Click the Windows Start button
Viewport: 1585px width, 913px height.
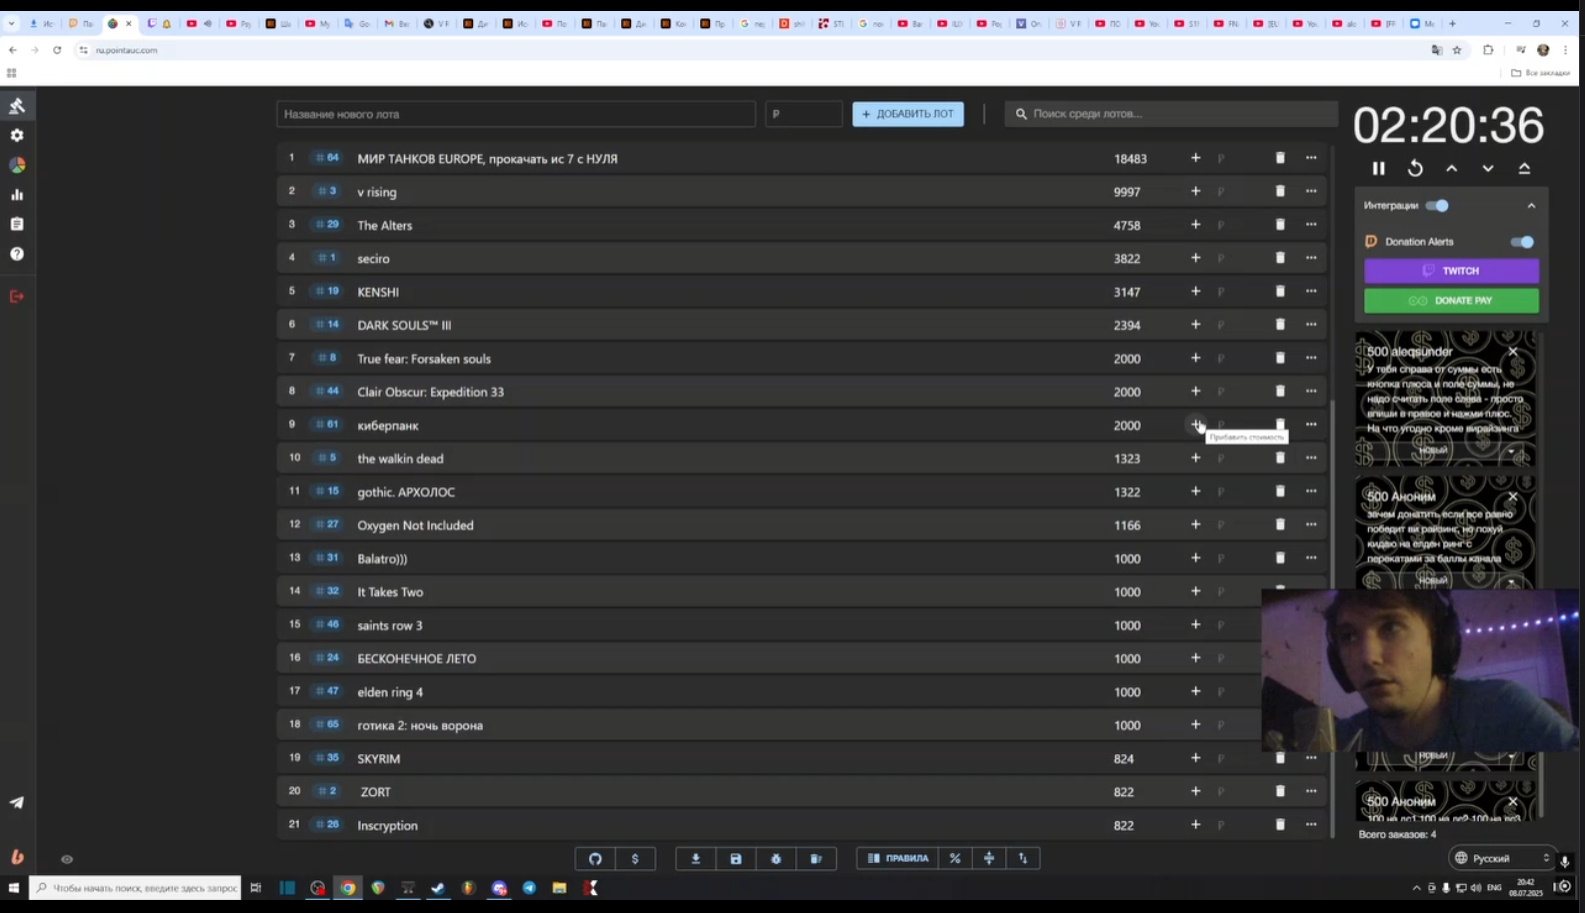pos(14,888)
